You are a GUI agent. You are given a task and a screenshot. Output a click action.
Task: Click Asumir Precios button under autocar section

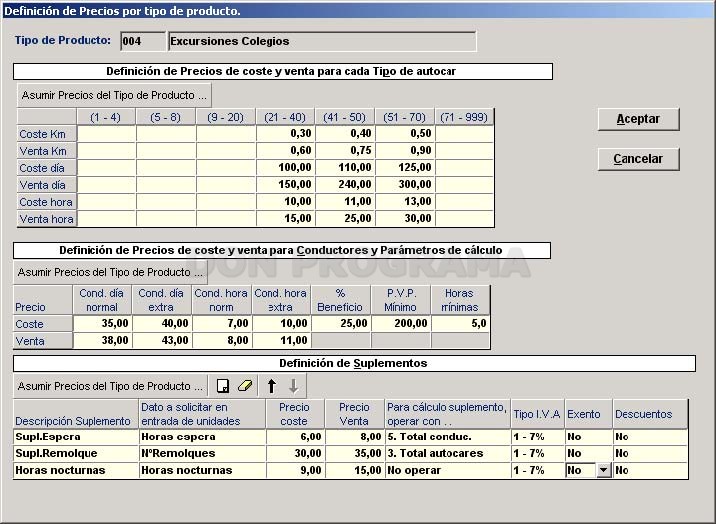pos(114,95)
